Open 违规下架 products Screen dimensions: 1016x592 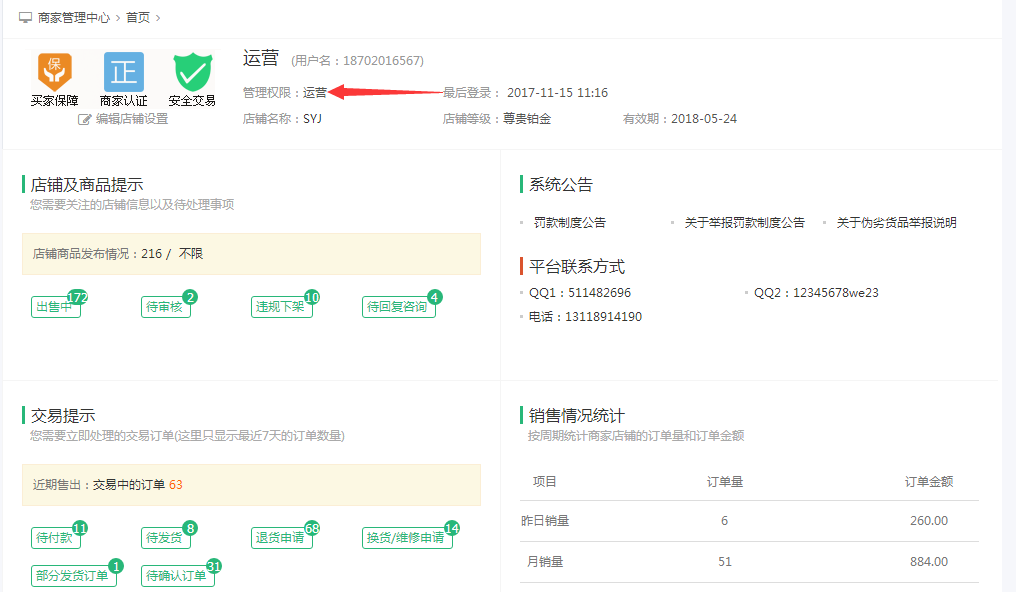(x=280, y=307)
